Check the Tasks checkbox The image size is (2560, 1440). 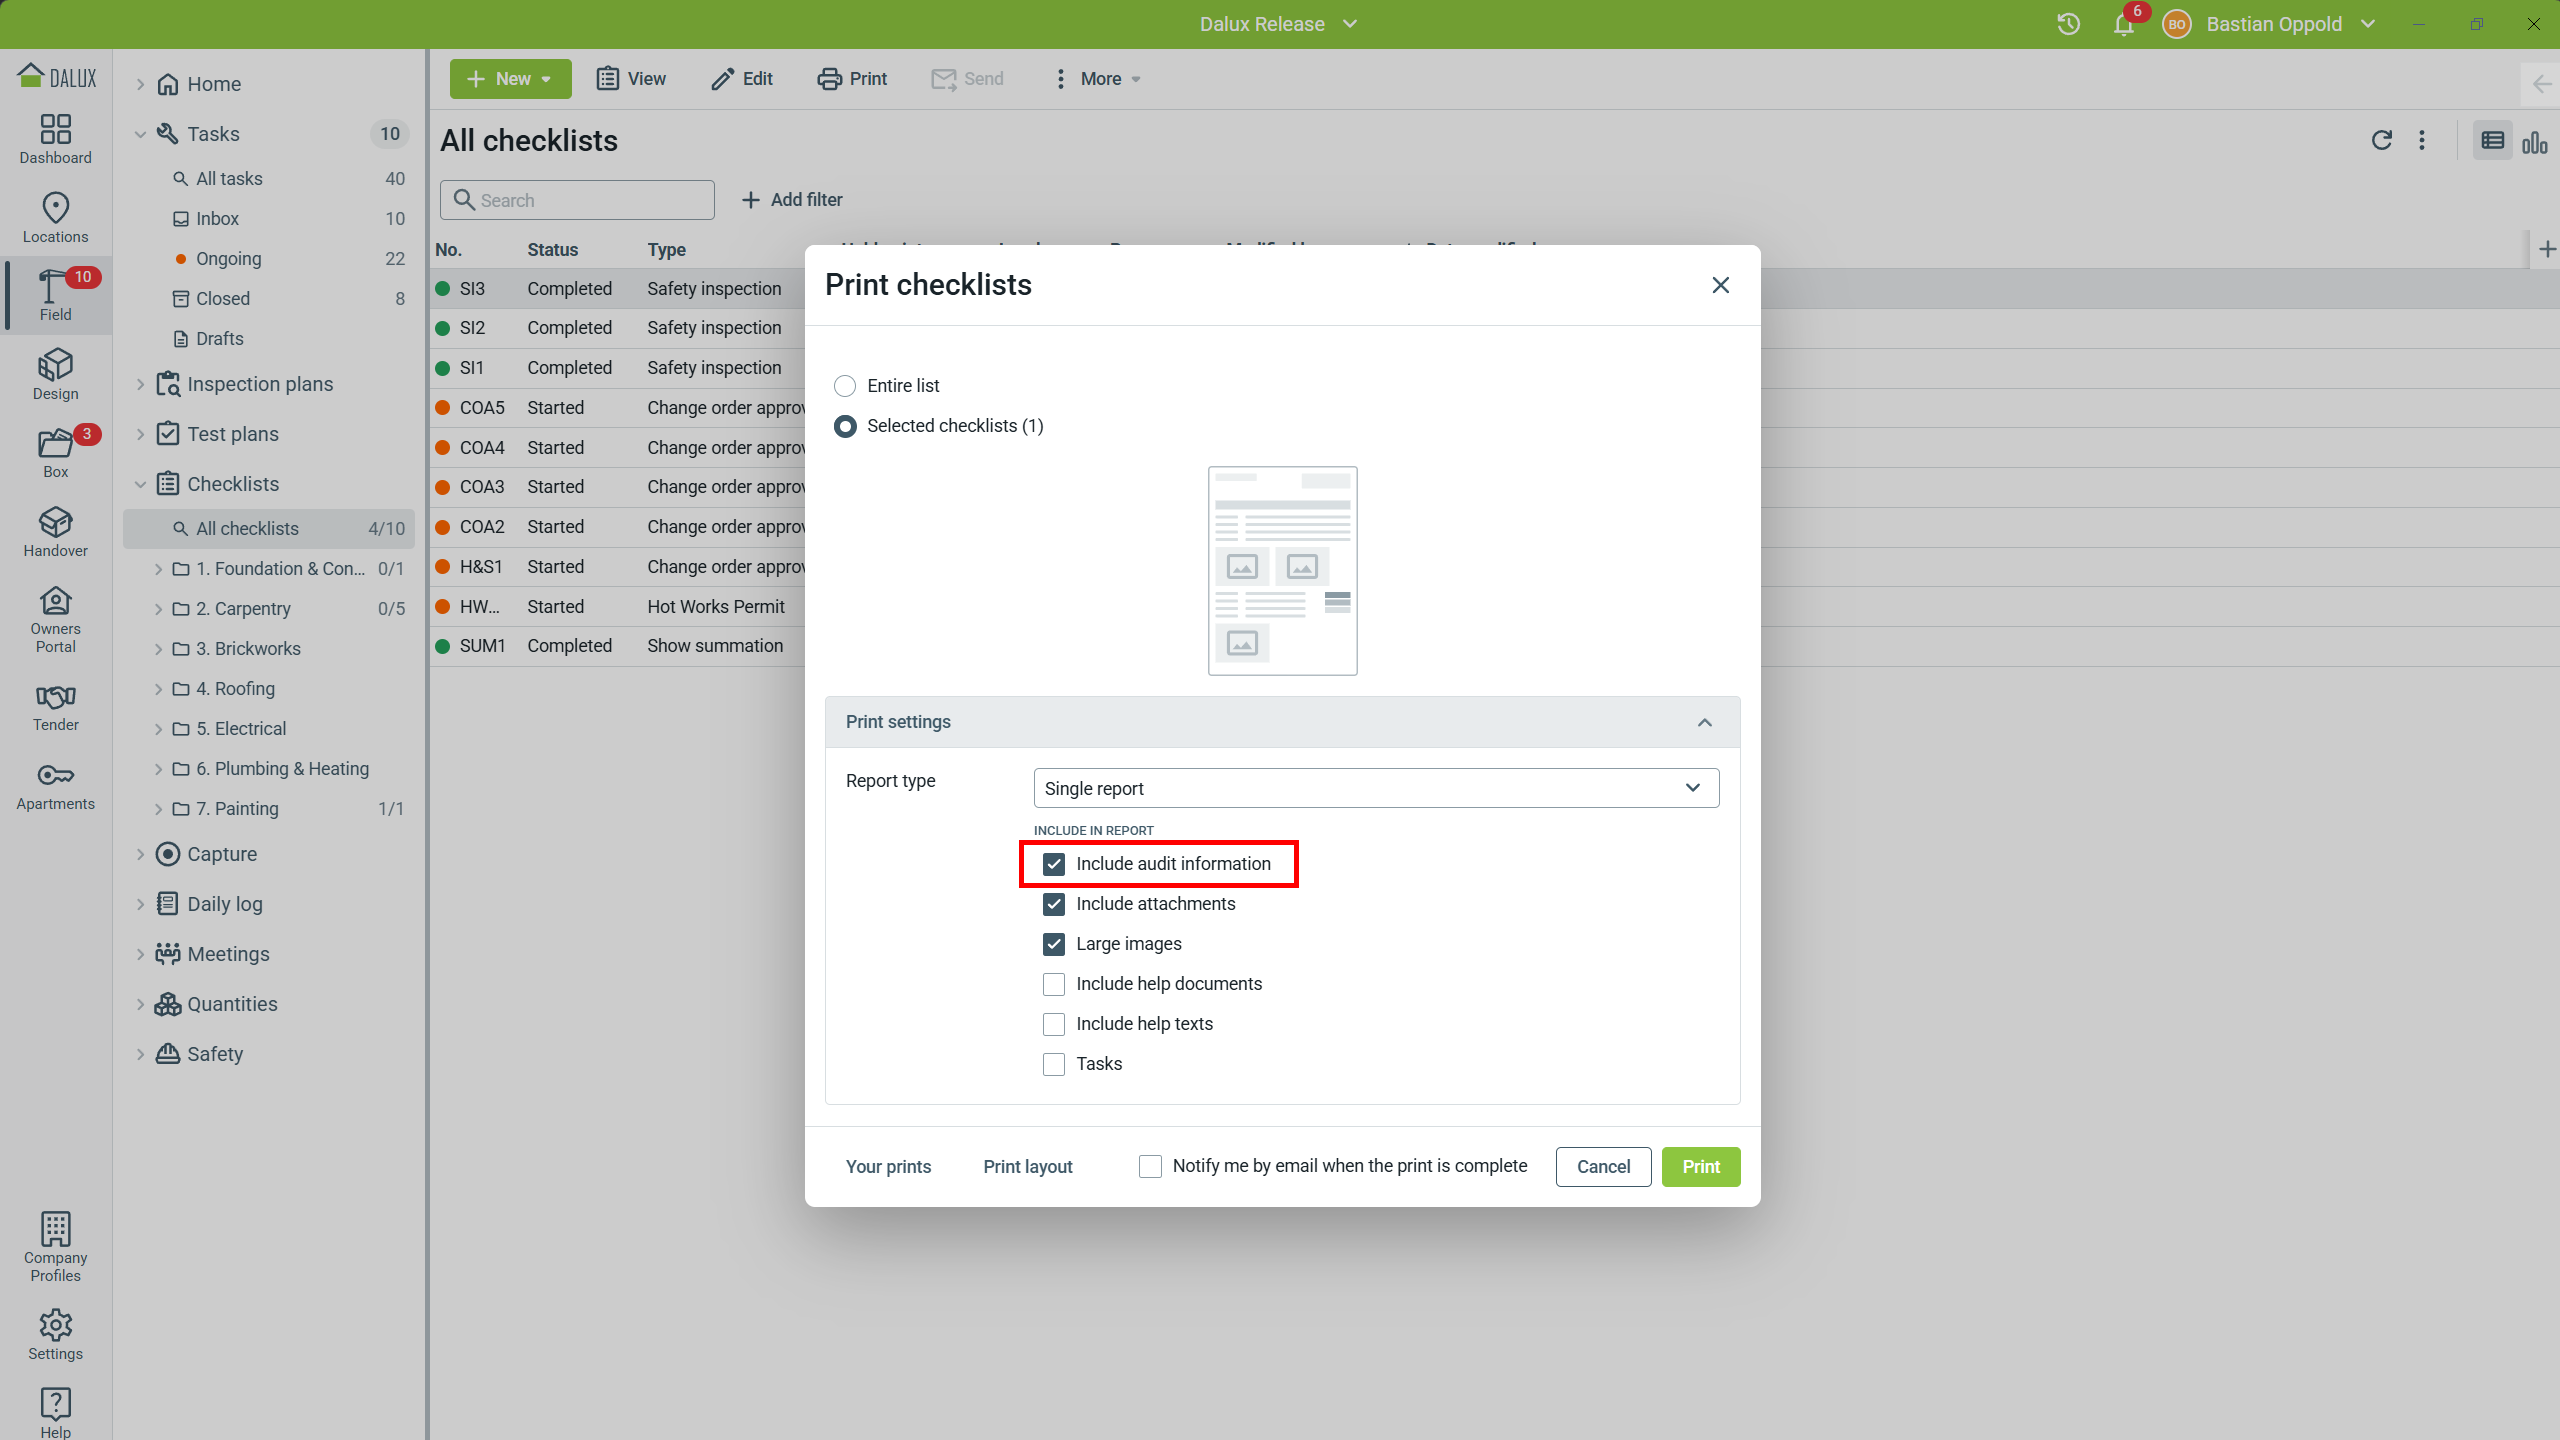coord(1054,1064)
